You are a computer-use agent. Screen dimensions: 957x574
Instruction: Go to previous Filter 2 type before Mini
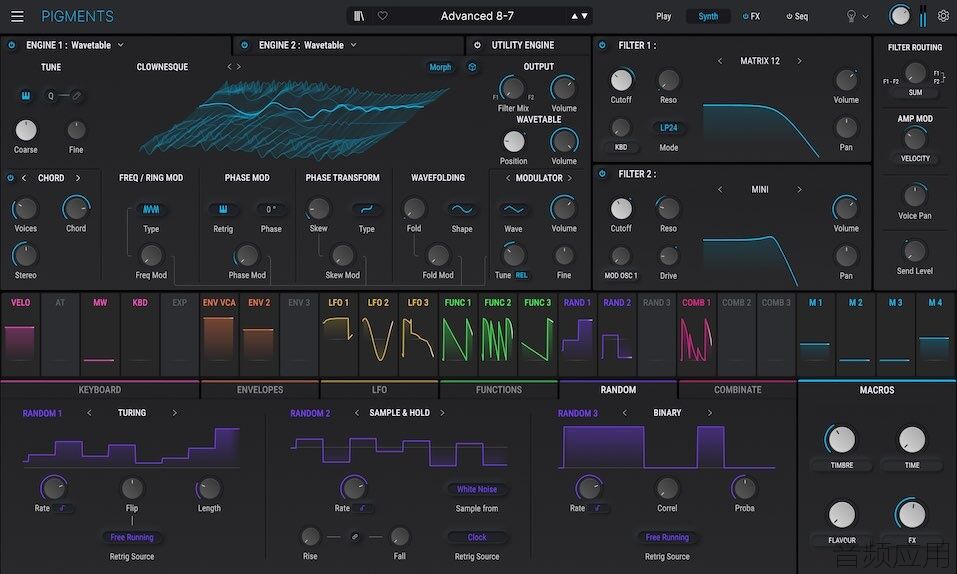tap(720, 190)
